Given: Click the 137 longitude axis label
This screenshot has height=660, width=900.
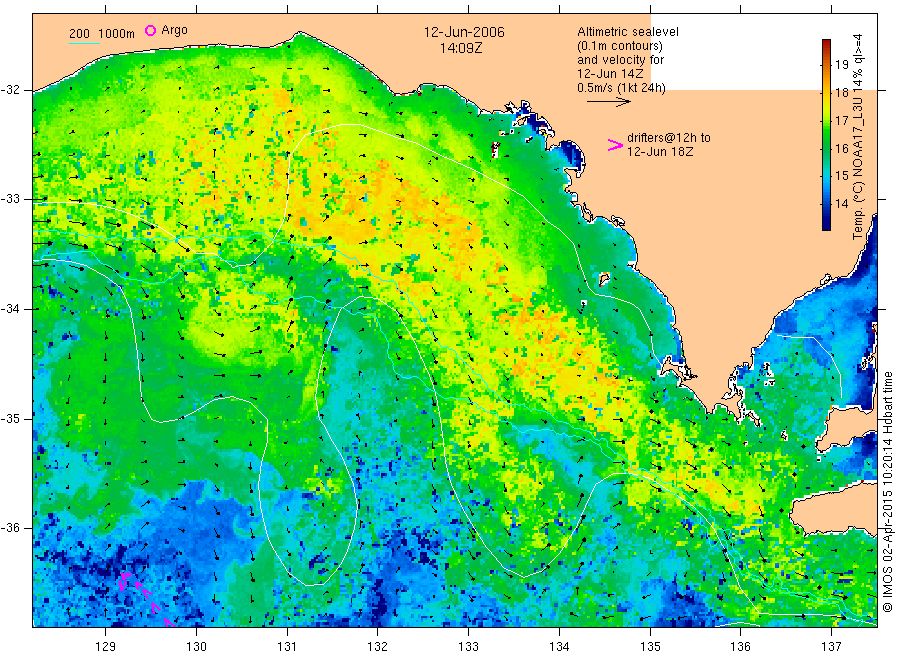Looking at the screenshot, I should pos(831,647).
